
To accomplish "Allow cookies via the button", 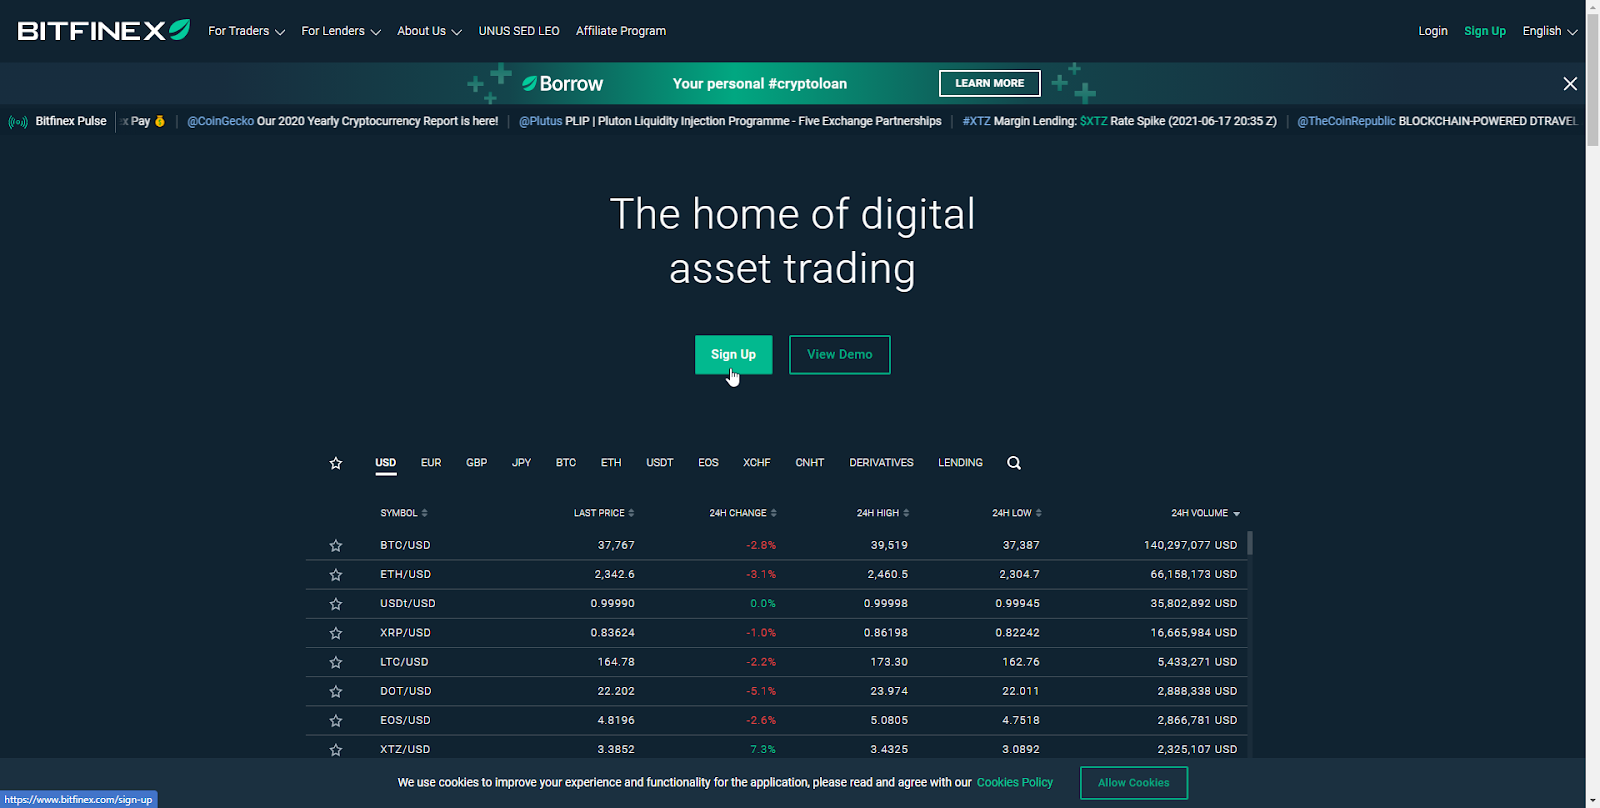I will click(1134, 783).
